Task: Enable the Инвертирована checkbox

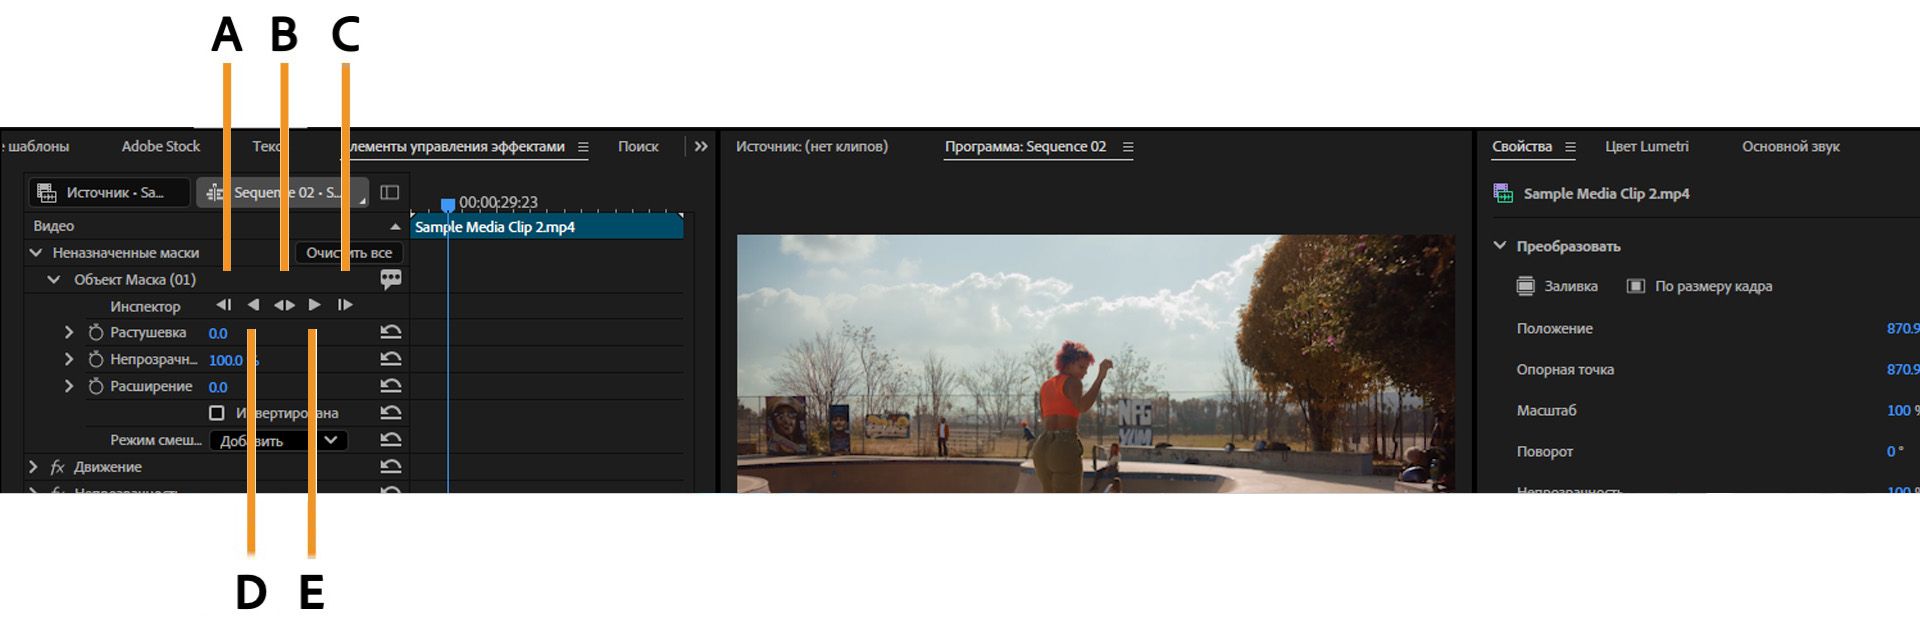Action: [216, 413]
